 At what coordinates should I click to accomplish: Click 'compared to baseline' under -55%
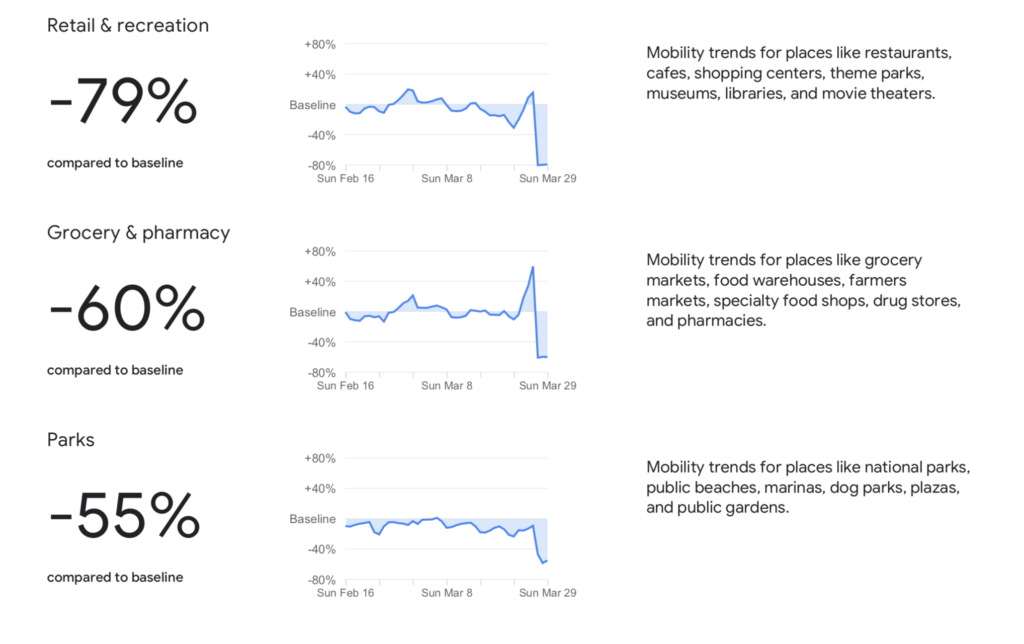[115, 577]
